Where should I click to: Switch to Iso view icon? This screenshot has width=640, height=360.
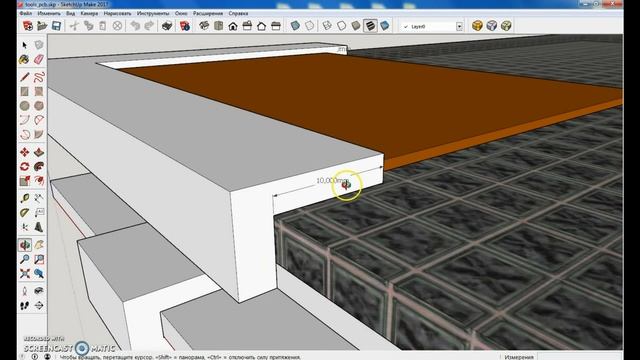204,26
